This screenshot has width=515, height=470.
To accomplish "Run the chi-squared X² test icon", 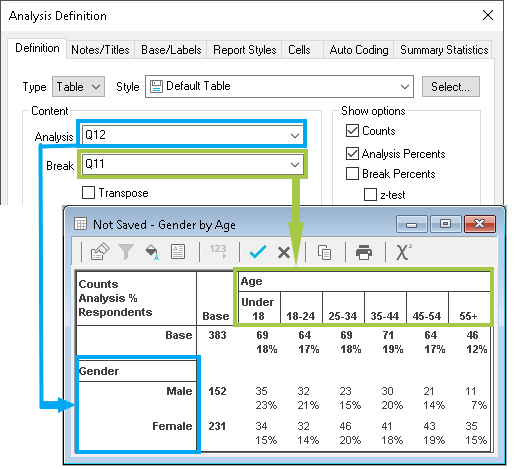I will coord(404,252).
